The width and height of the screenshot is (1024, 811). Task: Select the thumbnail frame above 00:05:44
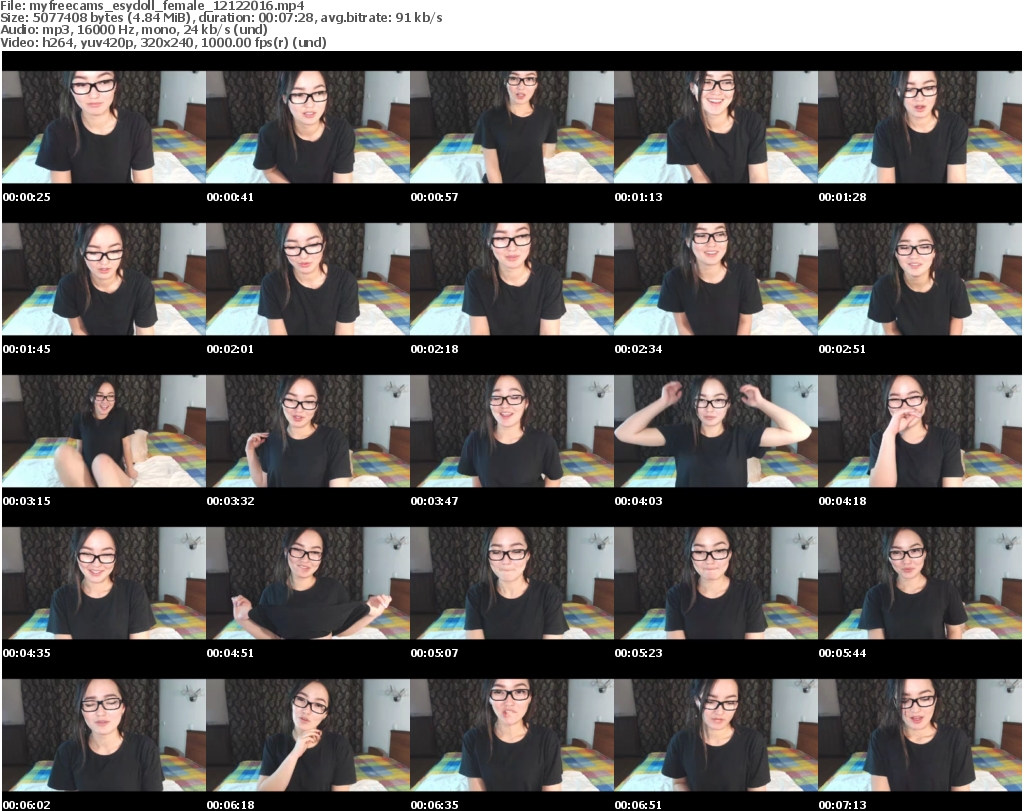click(920, 583)
